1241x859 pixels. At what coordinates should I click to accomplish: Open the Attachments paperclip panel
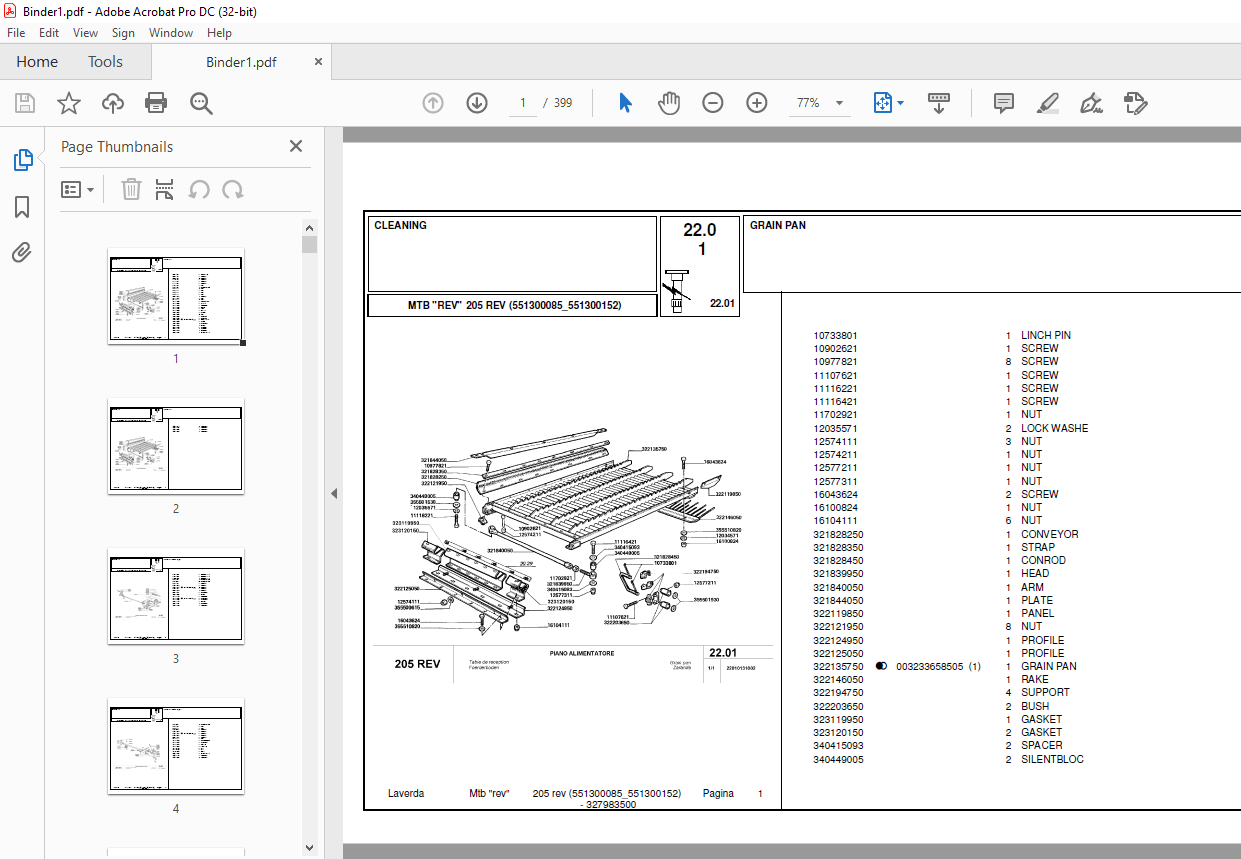pyautogui.click(x=22, y=253)
